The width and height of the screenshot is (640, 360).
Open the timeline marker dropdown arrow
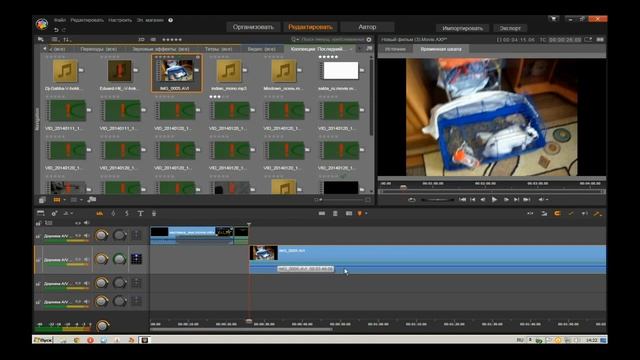click(x=366, y=213)
